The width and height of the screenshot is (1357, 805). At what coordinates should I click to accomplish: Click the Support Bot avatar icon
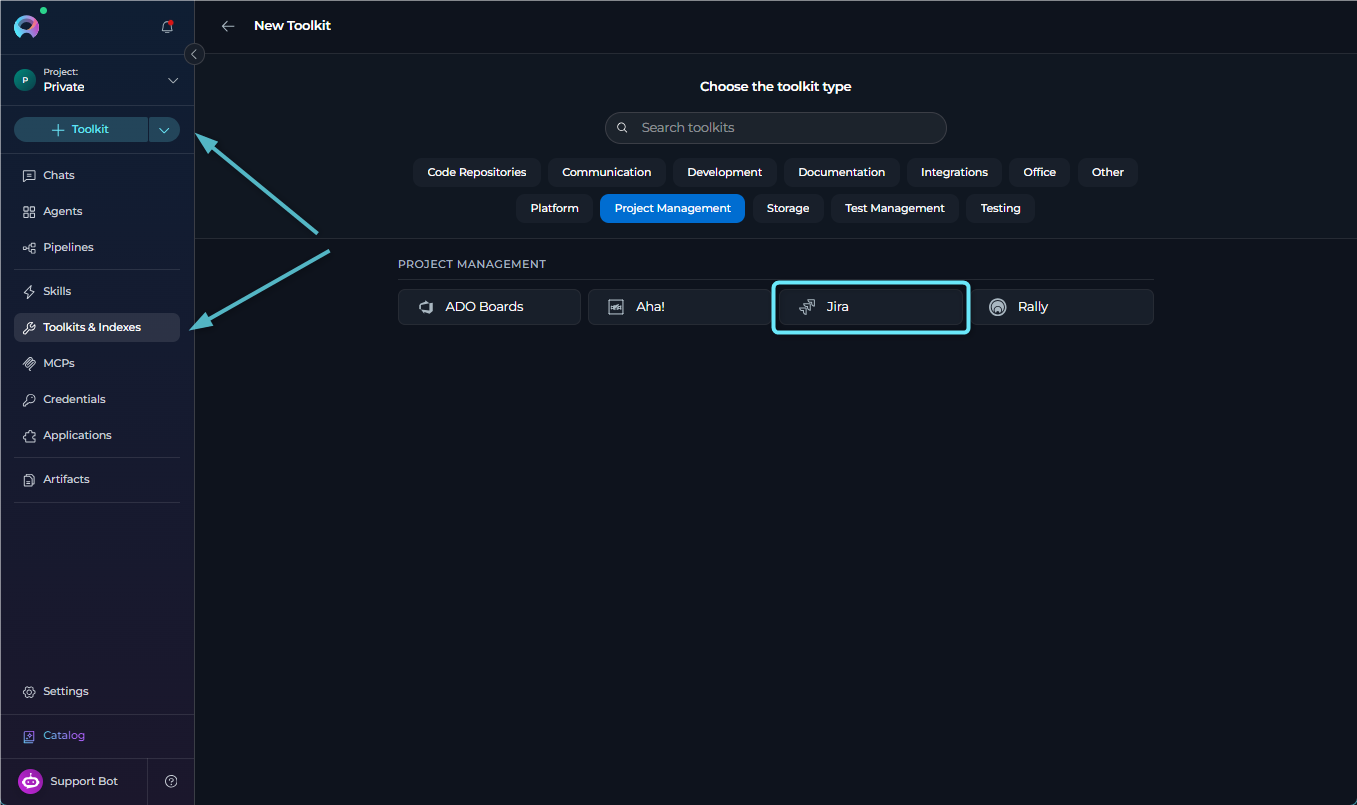pyautogui.click(x=30, y=781)
